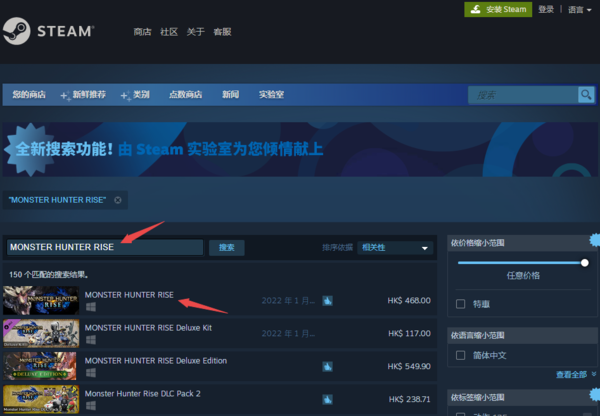Open the 关于 about menu

pyautogui.click(x=196, y=32)
